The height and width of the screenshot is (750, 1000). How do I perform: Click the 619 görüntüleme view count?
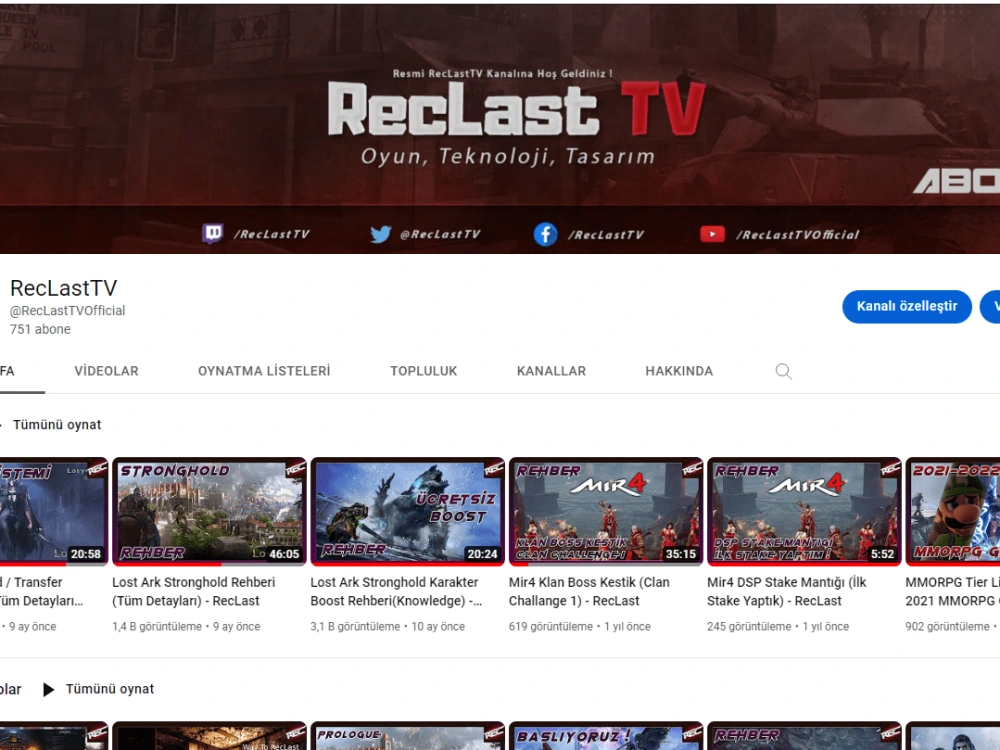click(x=551, y=626)
